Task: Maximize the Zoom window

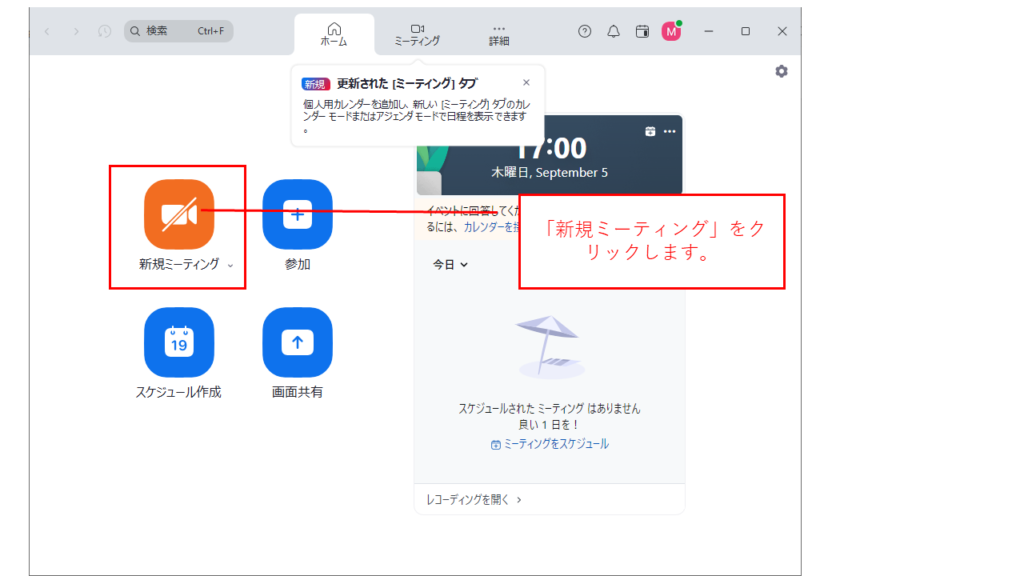Action: 745,31
